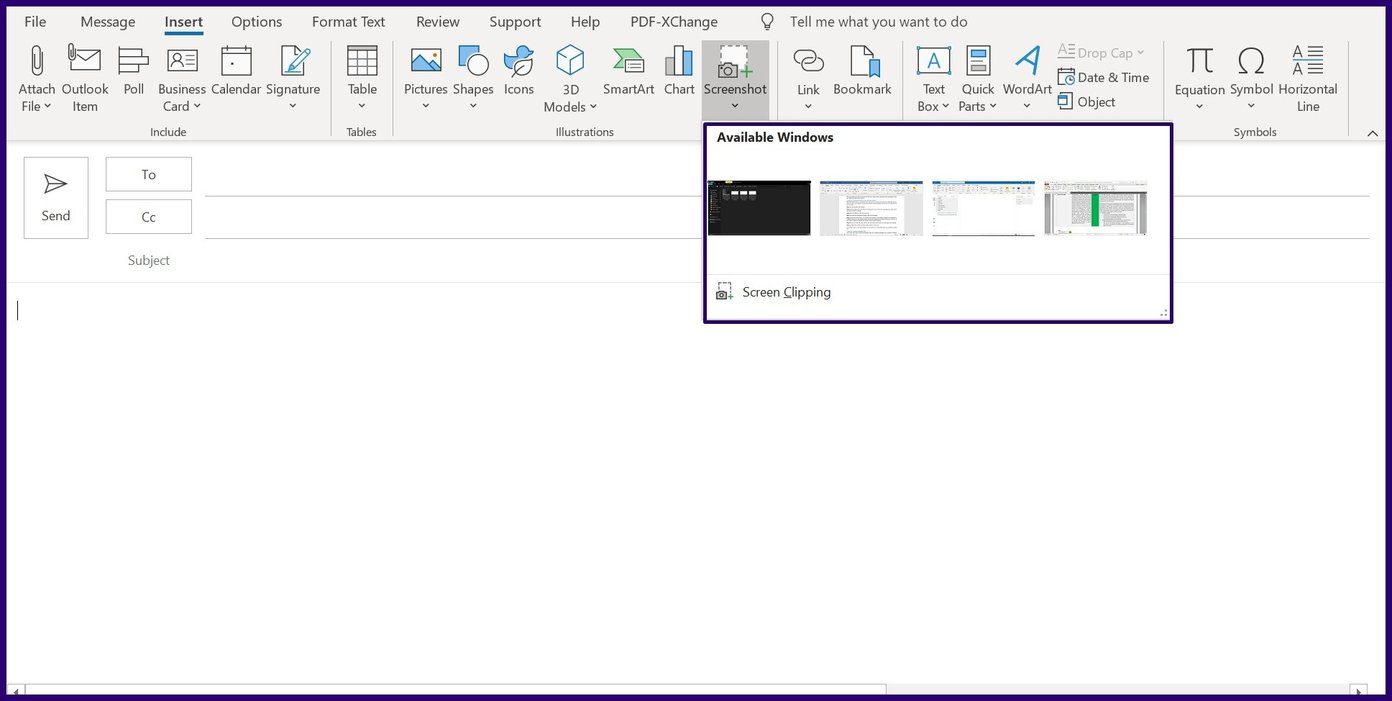Expand the Attach File dropdown arrow
Viewport: 1392px width, 701px height.
(x=47, y=106)
